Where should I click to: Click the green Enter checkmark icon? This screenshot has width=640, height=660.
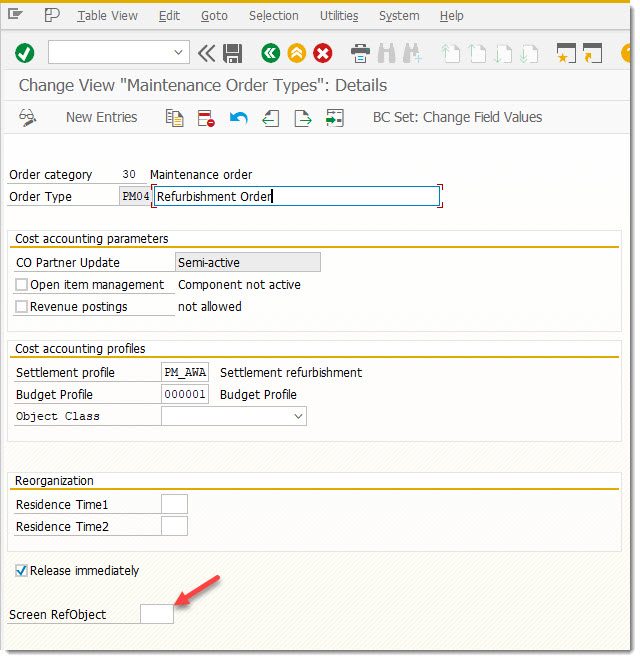pos(25,53)
